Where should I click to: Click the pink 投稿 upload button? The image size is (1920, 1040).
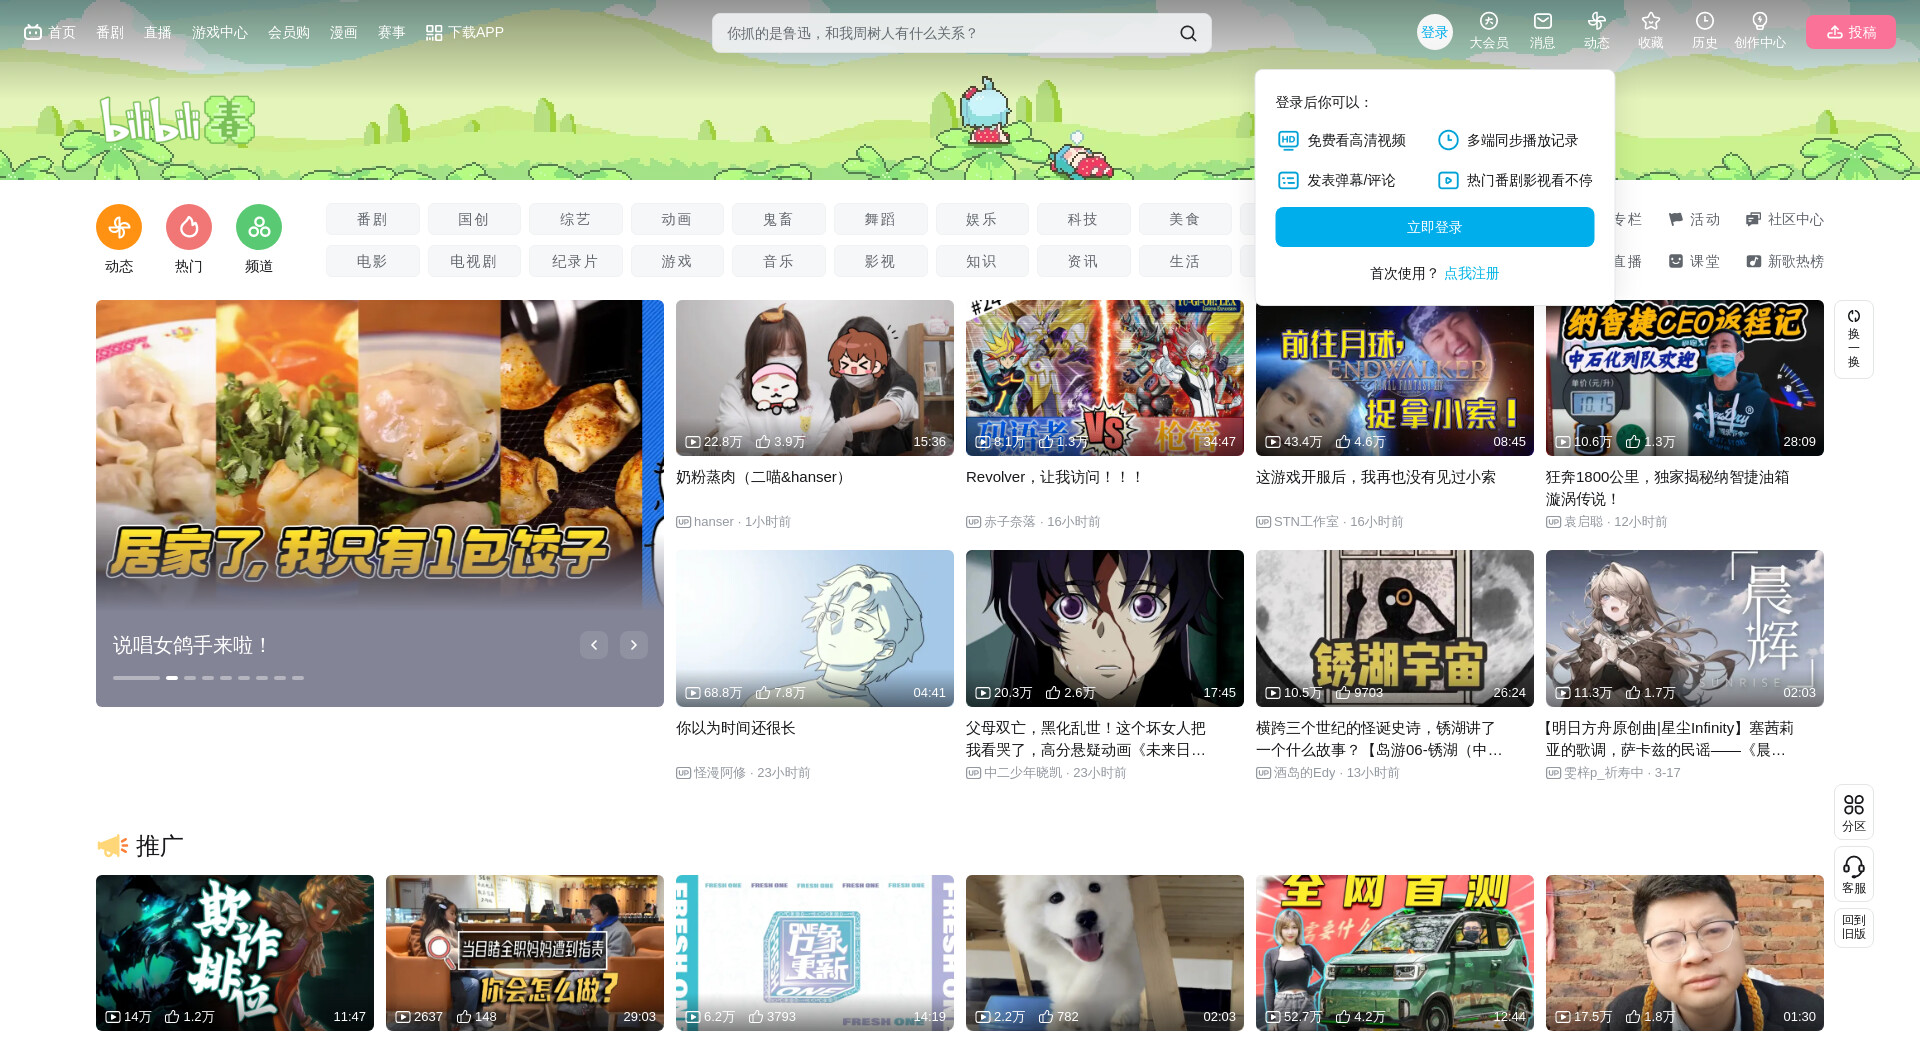pos(1851,32)
